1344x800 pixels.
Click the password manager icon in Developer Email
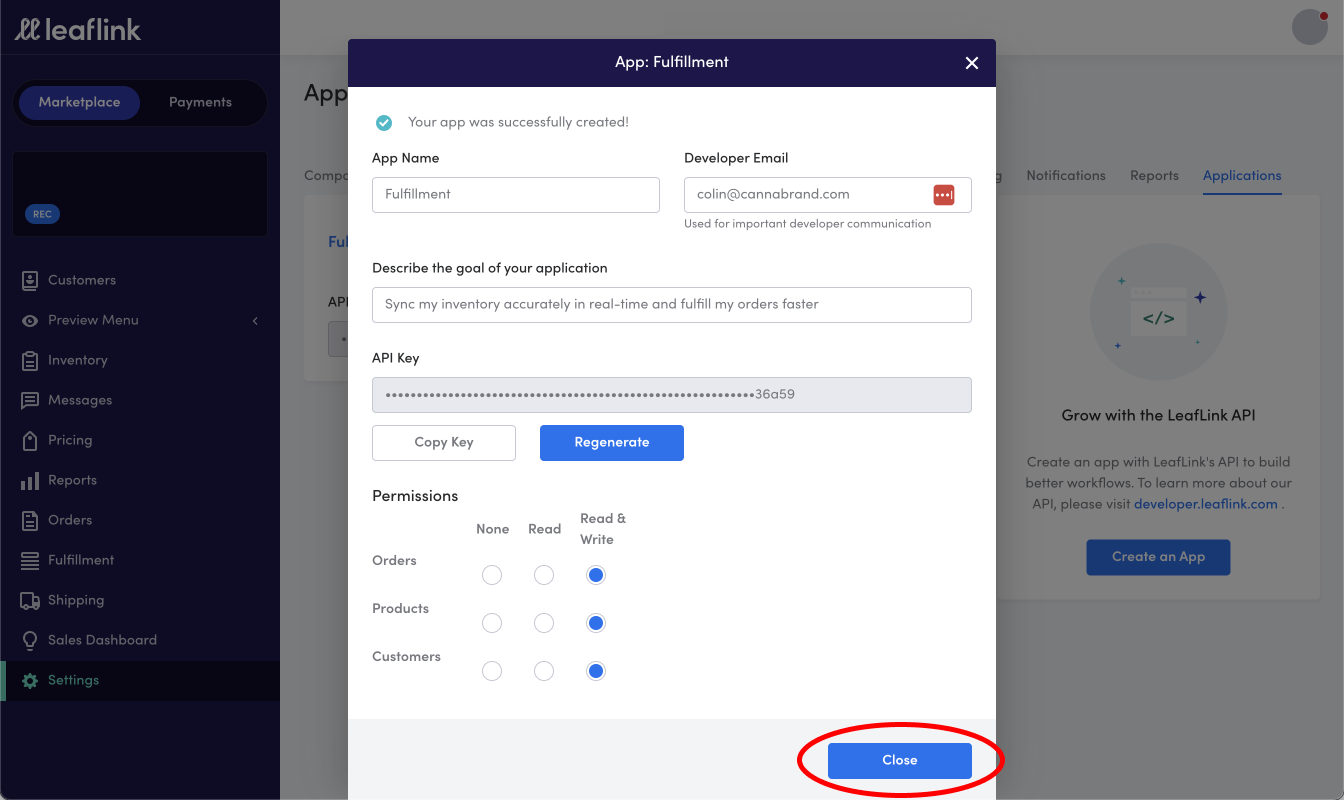(x=944, y=194)
